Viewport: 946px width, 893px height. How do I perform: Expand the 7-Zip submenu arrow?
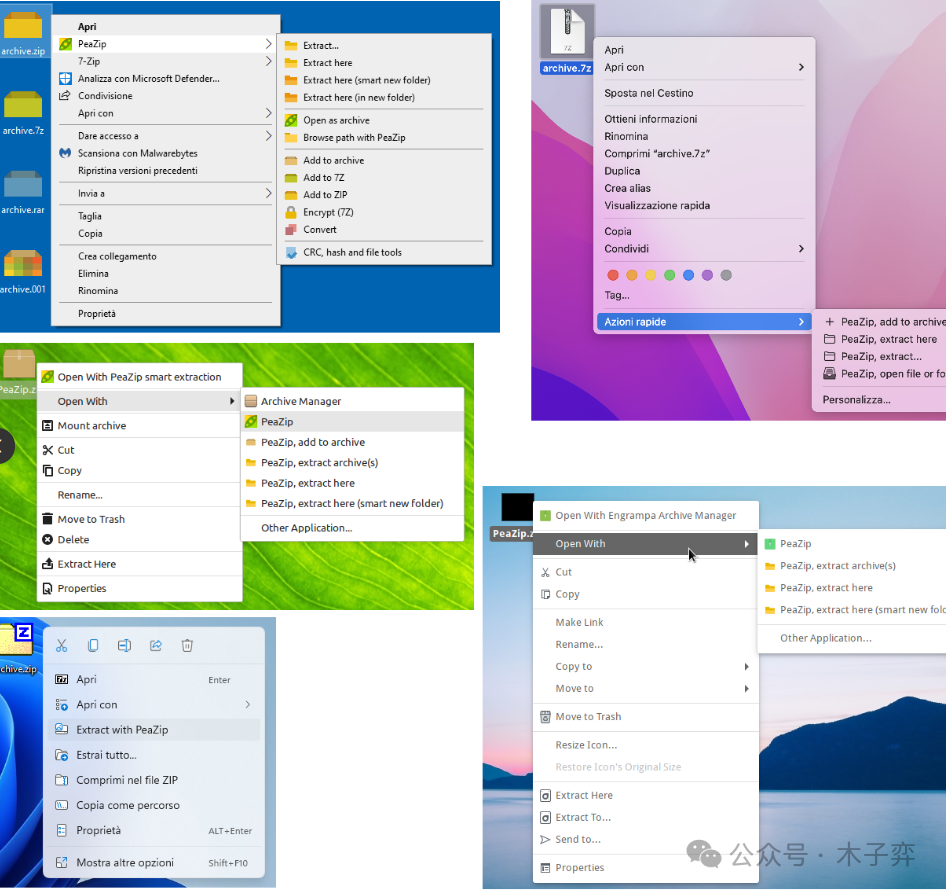click(x=268, y=61)
